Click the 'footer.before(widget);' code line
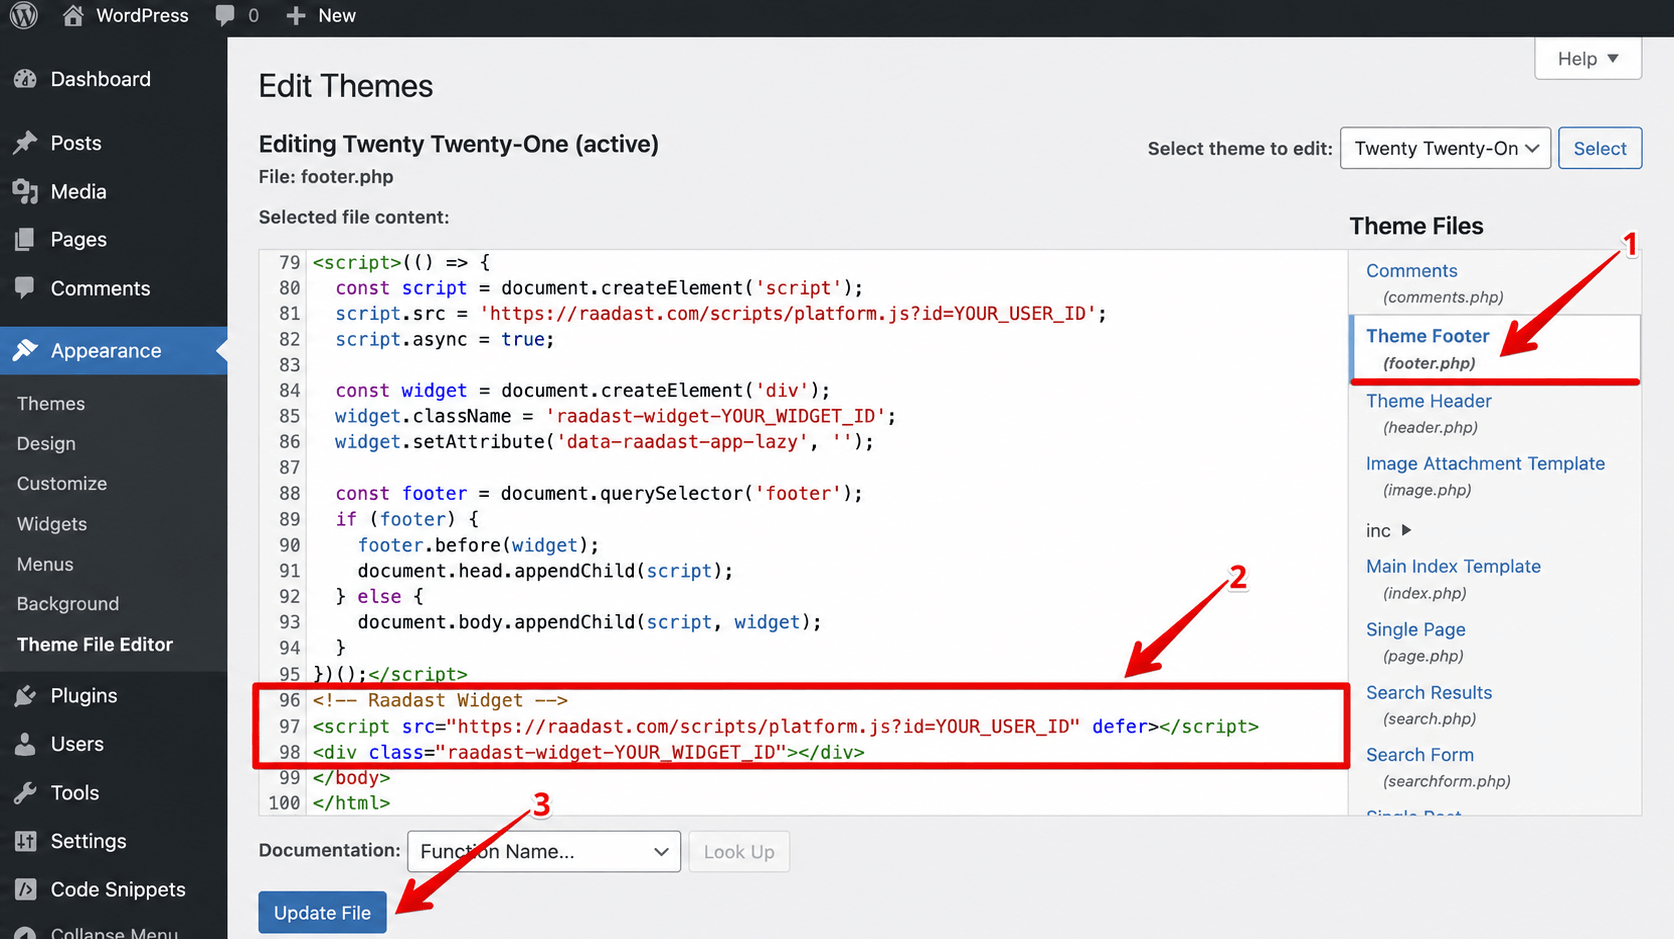 [478, 545]
